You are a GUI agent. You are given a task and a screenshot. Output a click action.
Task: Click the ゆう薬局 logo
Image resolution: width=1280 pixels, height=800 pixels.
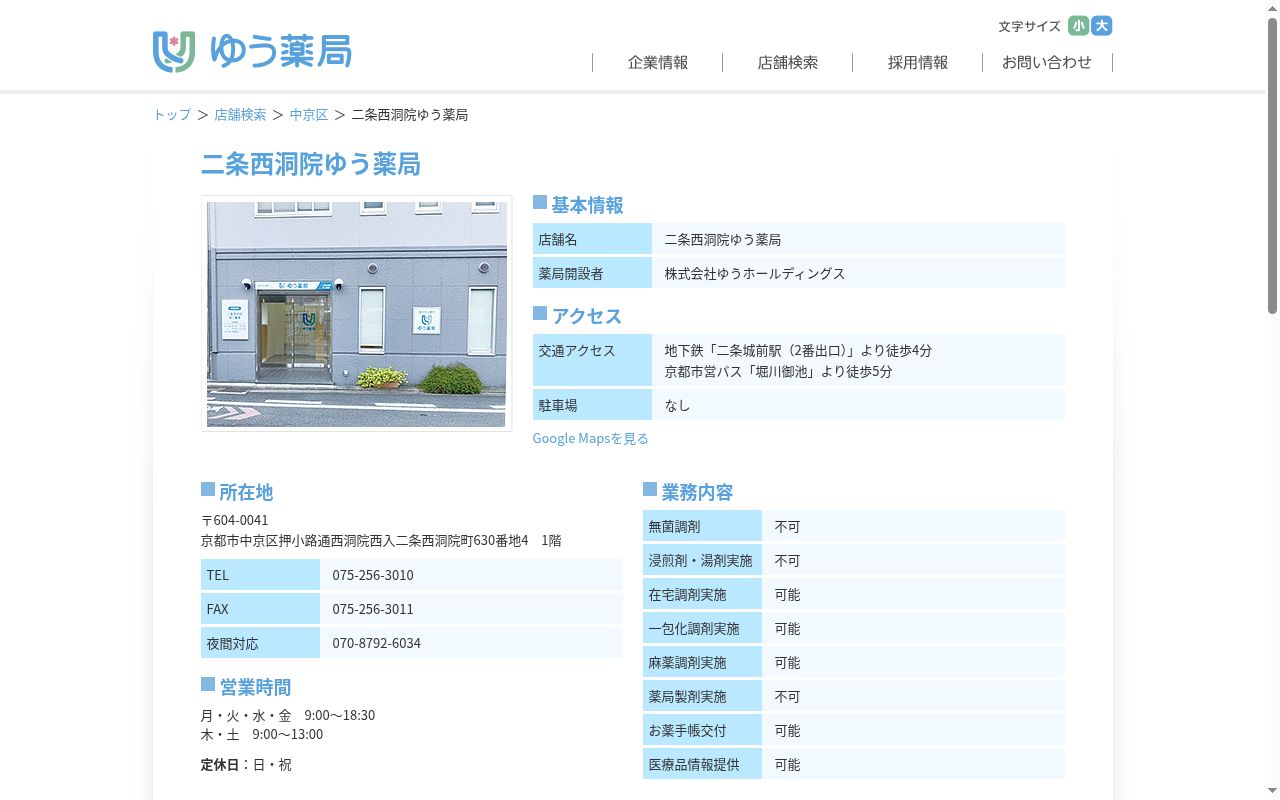click(252, 51)
